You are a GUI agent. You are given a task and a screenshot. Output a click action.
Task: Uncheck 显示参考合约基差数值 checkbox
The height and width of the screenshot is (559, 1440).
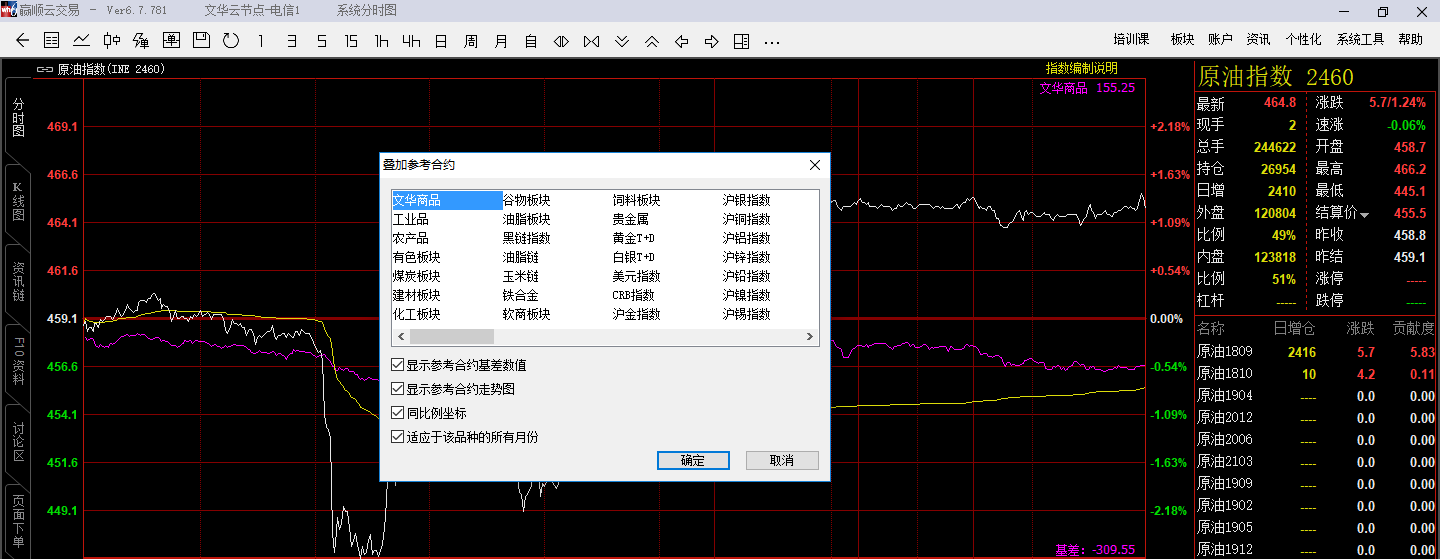tap(398, 366)
